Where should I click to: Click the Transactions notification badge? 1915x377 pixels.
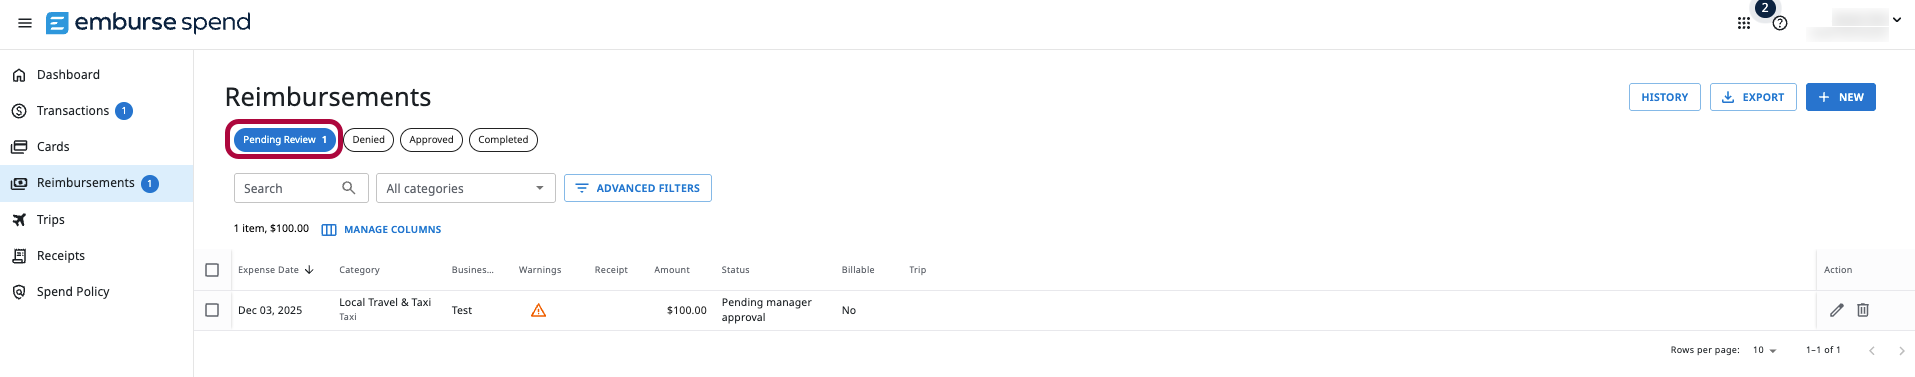(x=124, y=111)
